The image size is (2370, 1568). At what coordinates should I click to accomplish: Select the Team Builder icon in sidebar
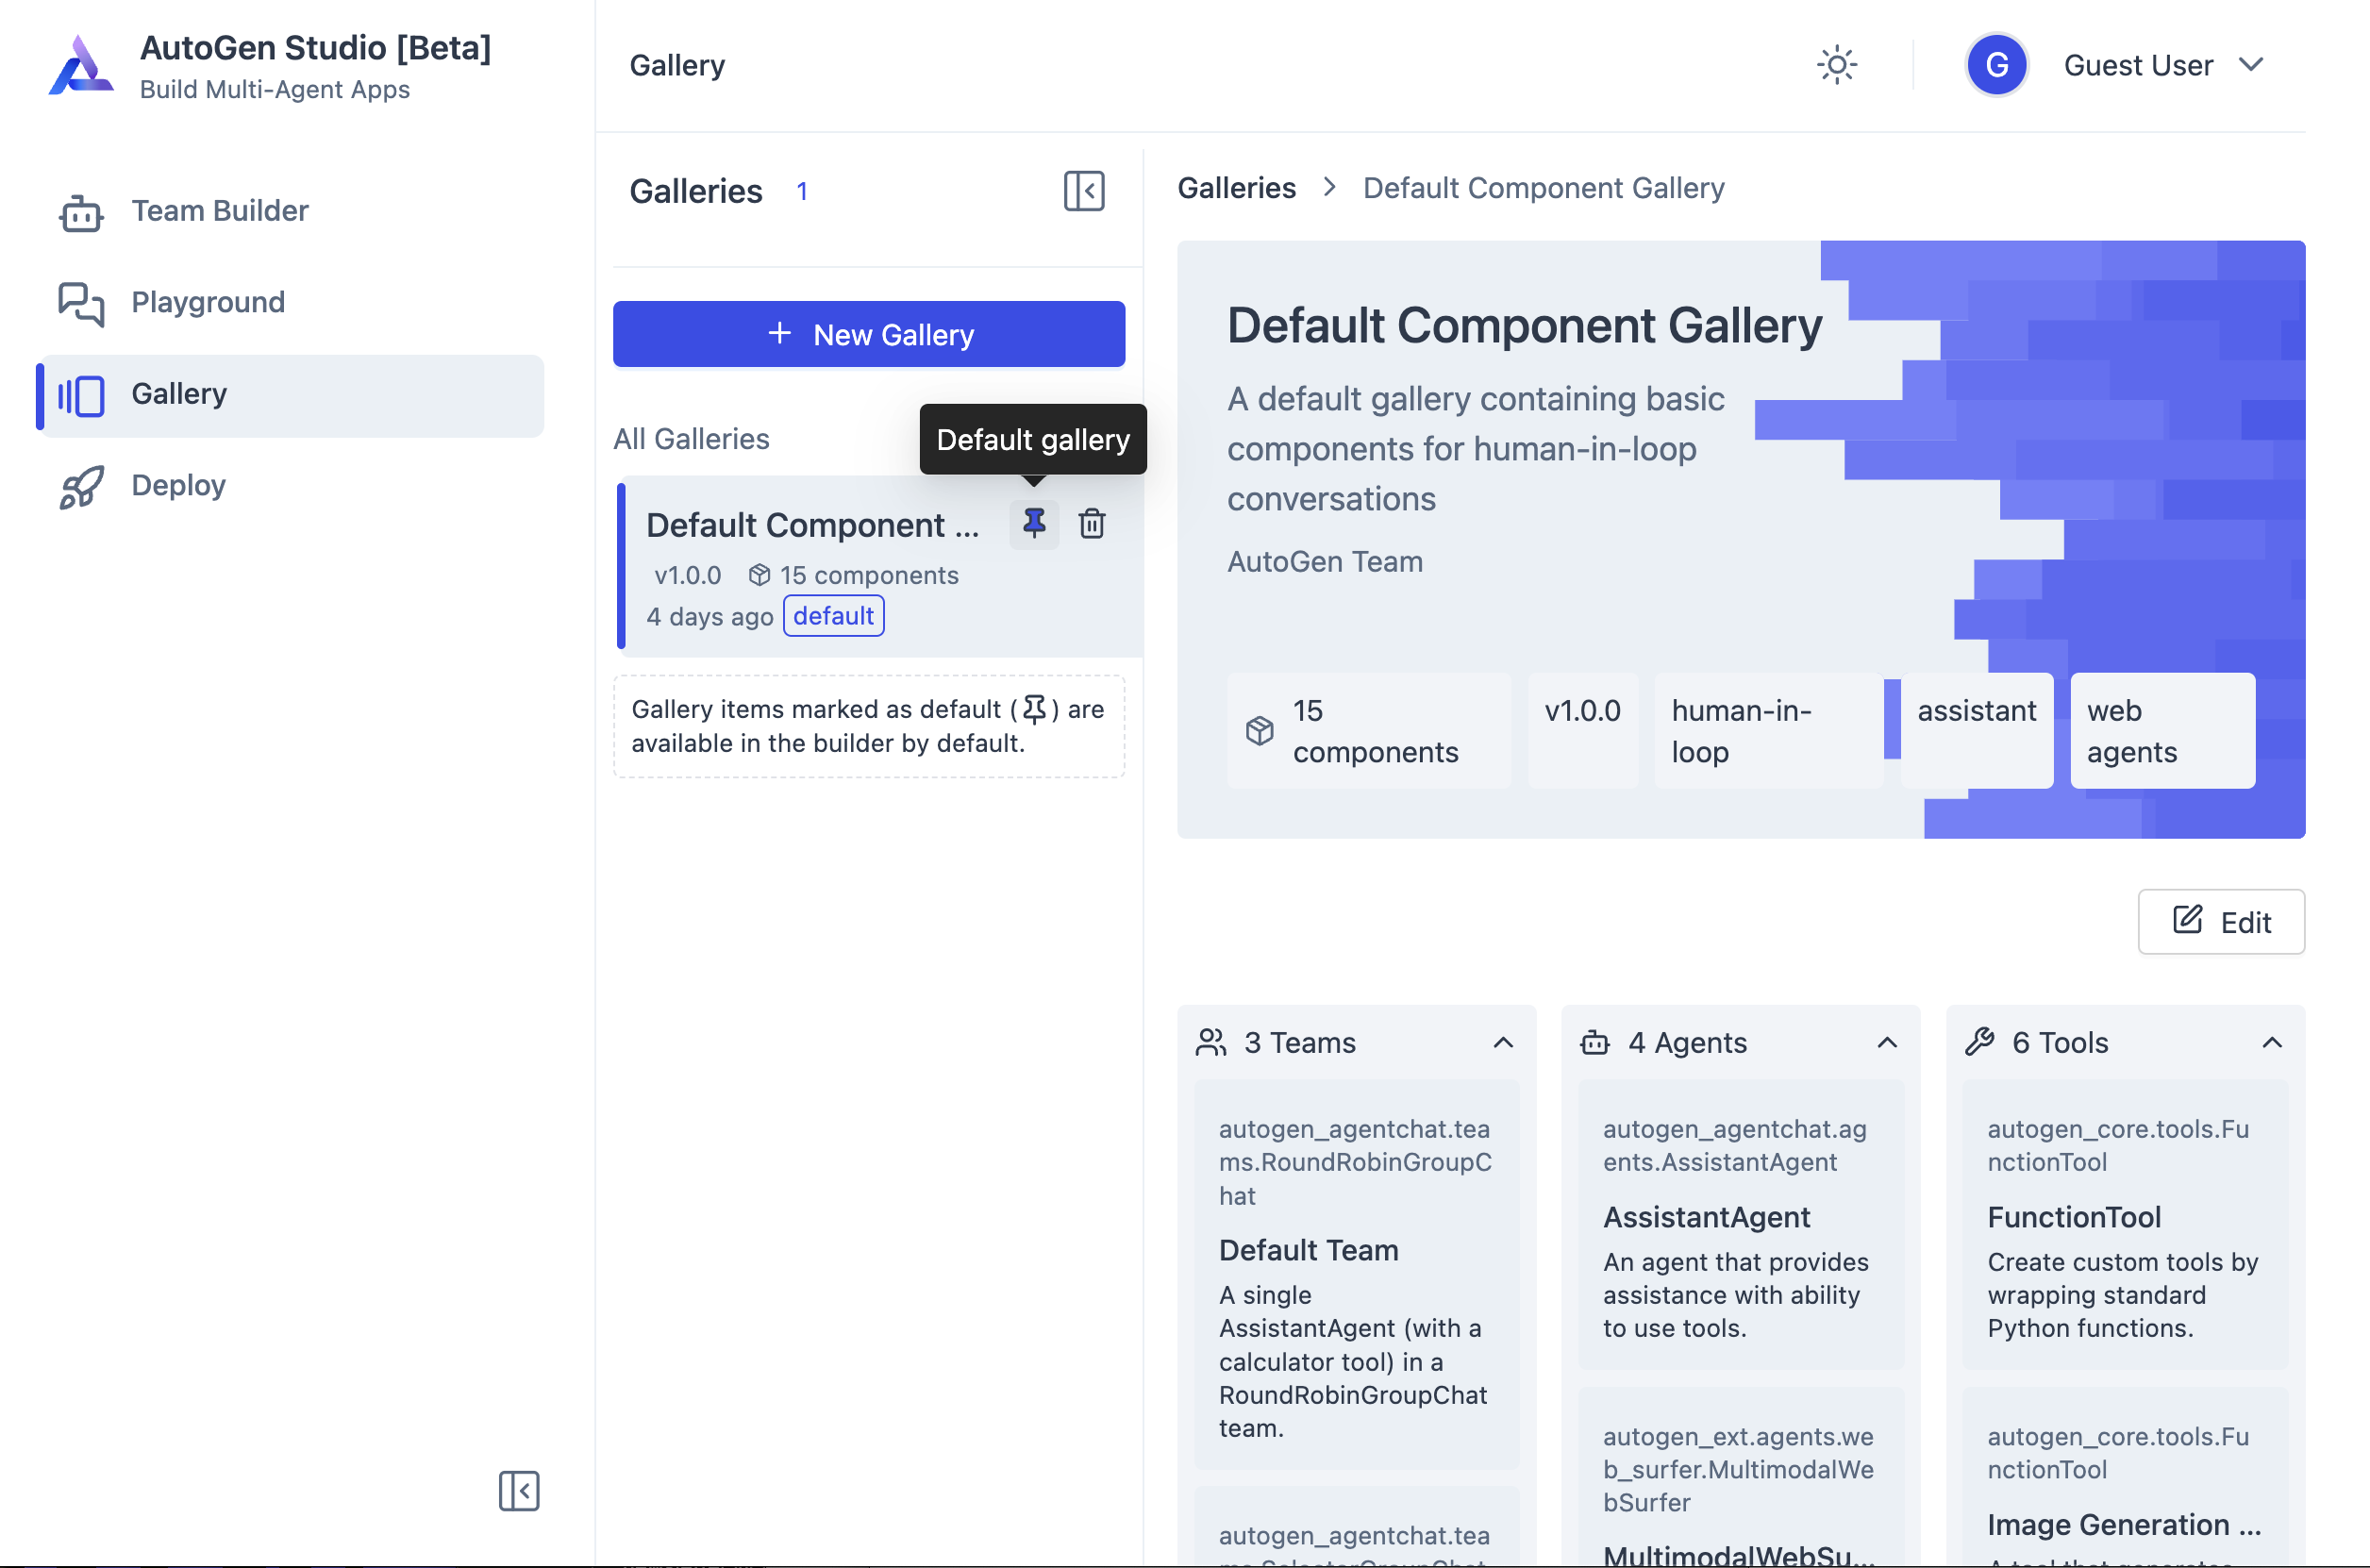pos(80,212)
